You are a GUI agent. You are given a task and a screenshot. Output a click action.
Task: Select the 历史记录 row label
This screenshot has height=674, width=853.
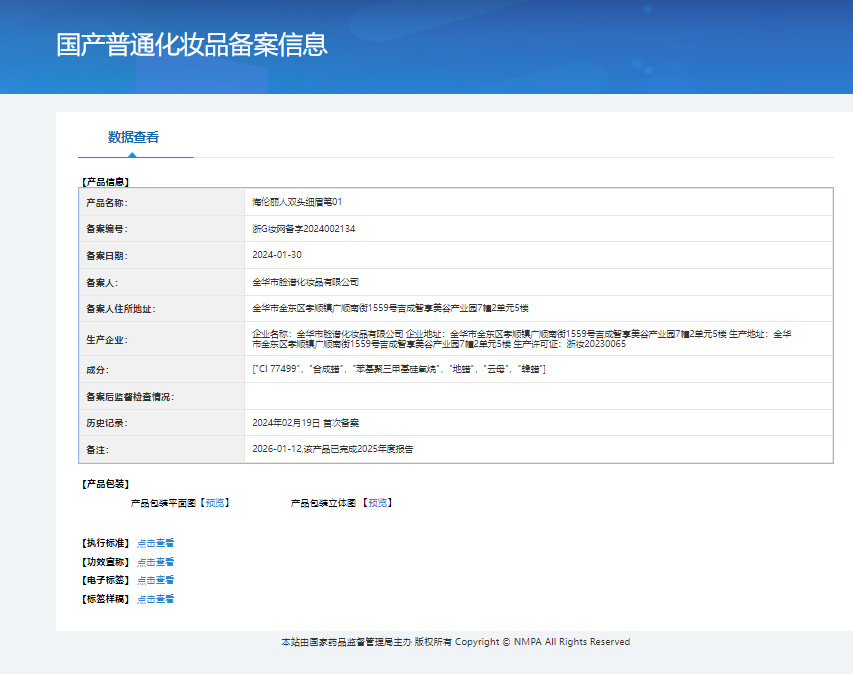tap(107, 423)
